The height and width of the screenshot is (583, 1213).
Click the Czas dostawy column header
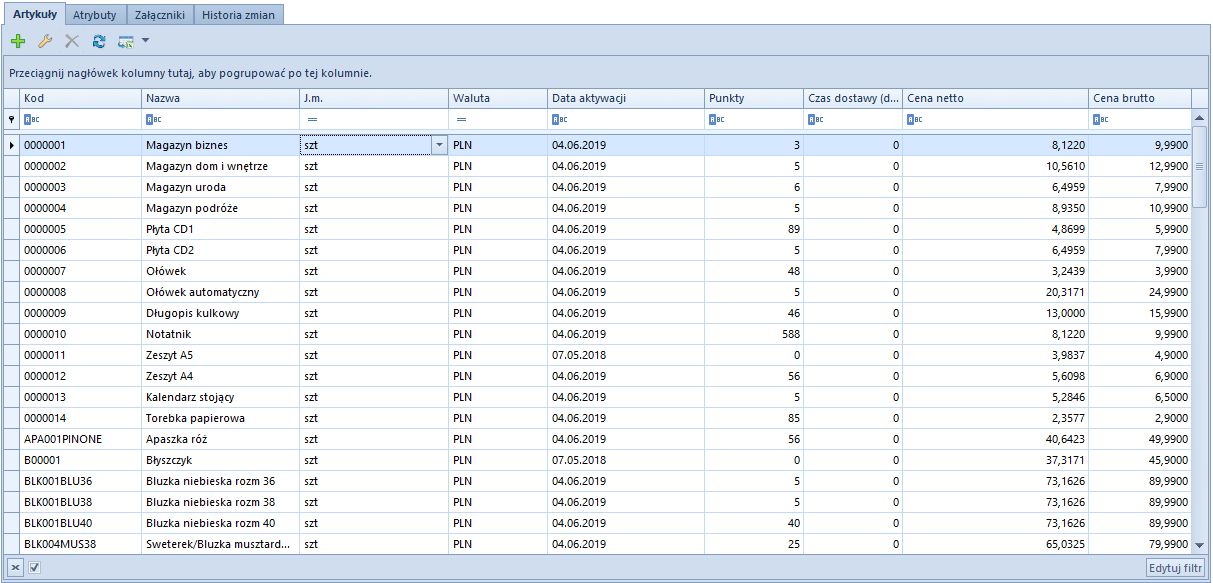(x=852, y=98)
